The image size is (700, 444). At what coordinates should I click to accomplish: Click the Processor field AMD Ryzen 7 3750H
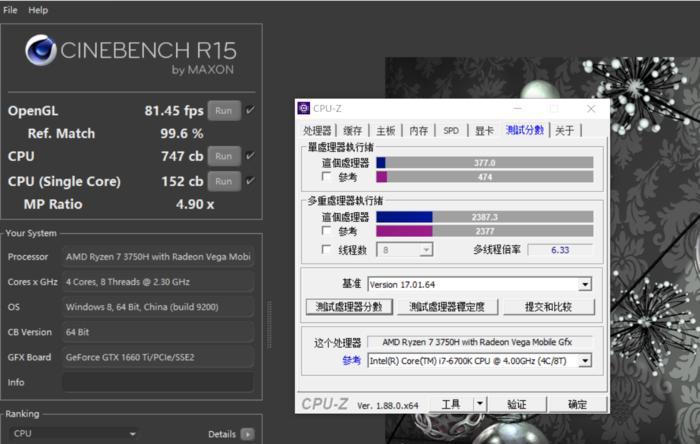coord(158,257)
